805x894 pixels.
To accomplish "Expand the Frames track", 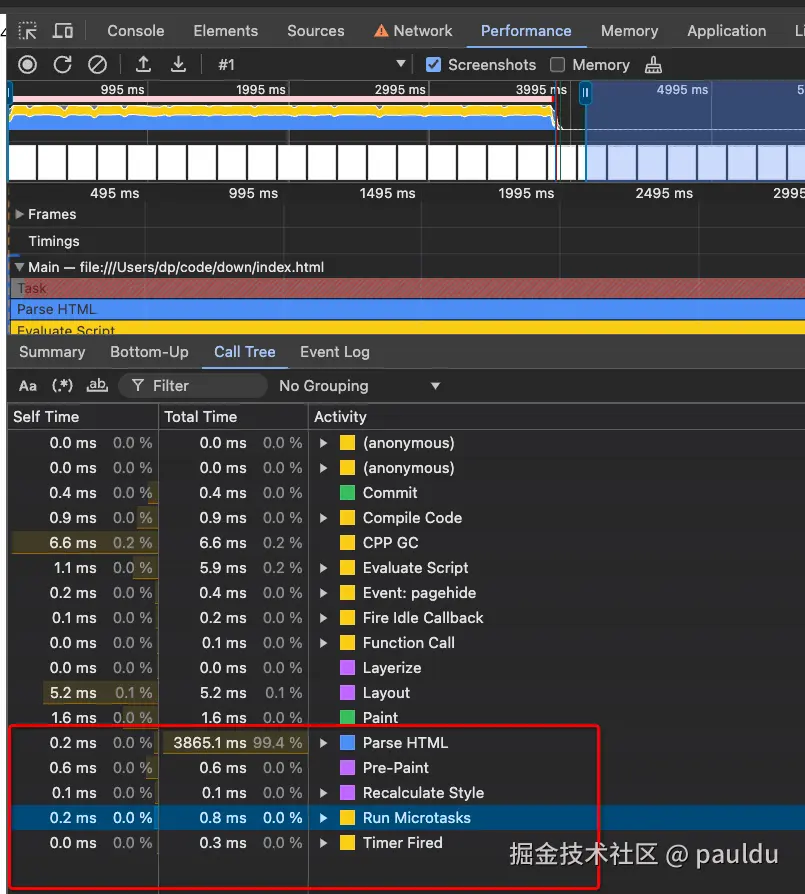I will click(x=20, y=214).
